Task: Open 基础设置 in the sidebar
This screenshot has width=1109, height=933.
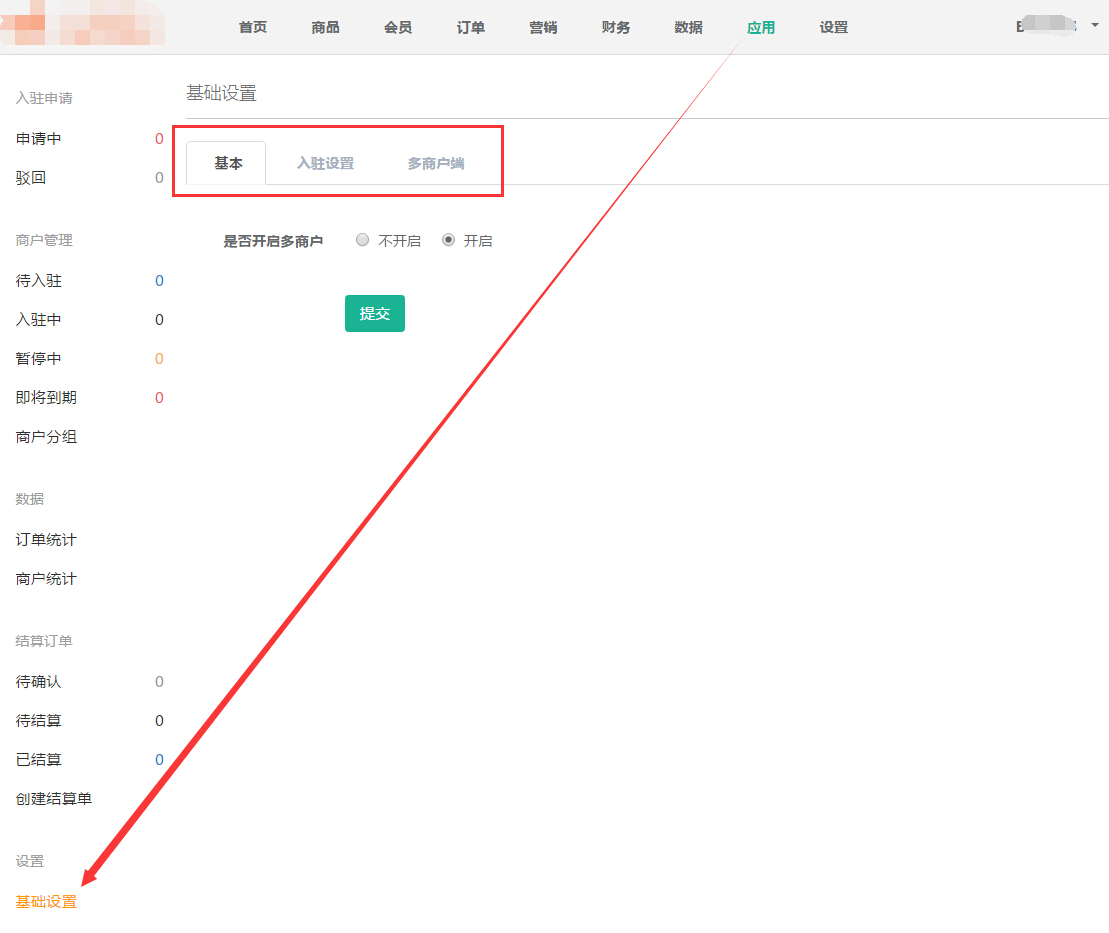Action: 46,901
